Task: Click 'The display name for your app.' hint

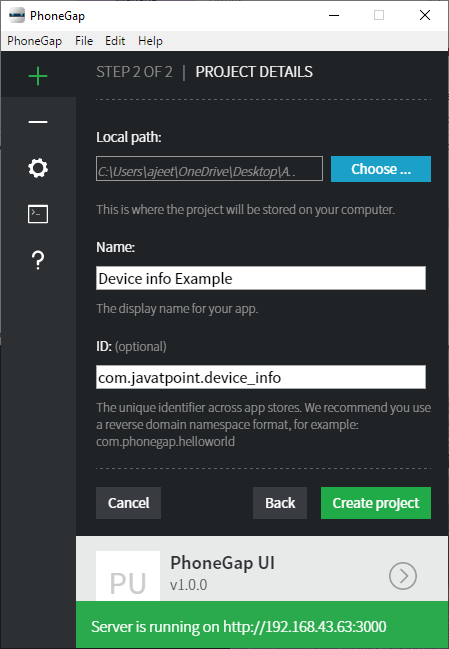Action: tap(177, 309)
